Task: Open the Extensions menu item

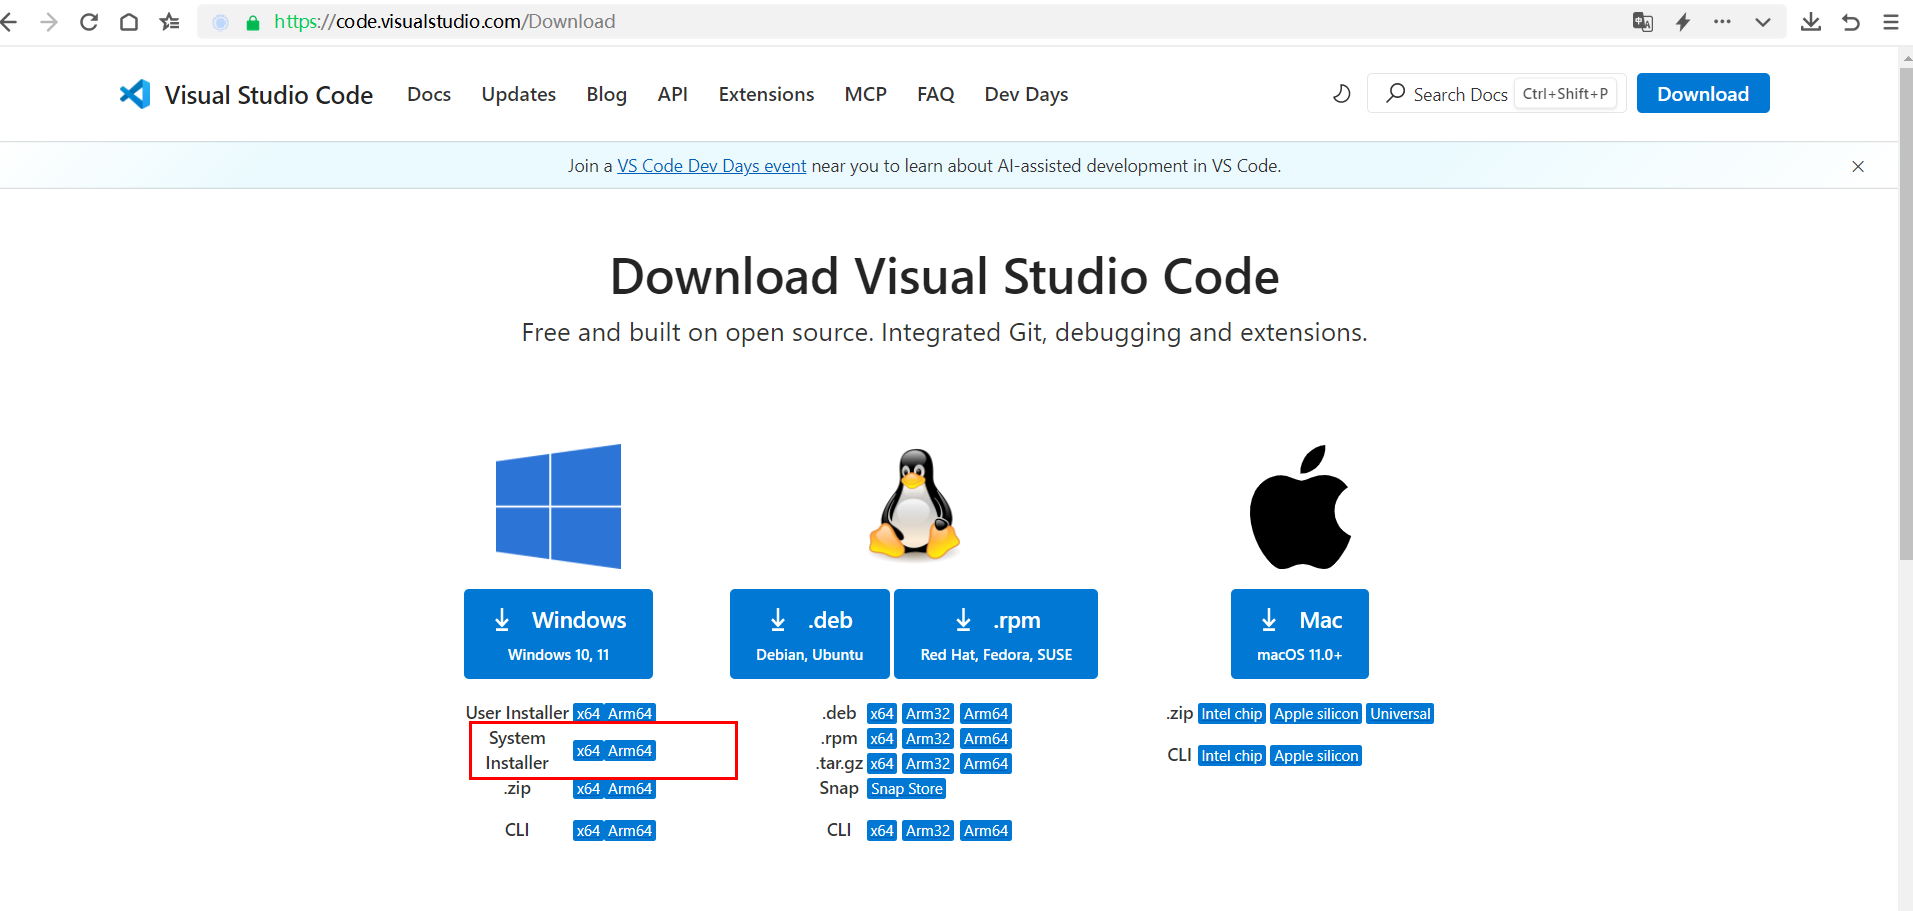Action: pyautogui.click(x=766, y=94)
